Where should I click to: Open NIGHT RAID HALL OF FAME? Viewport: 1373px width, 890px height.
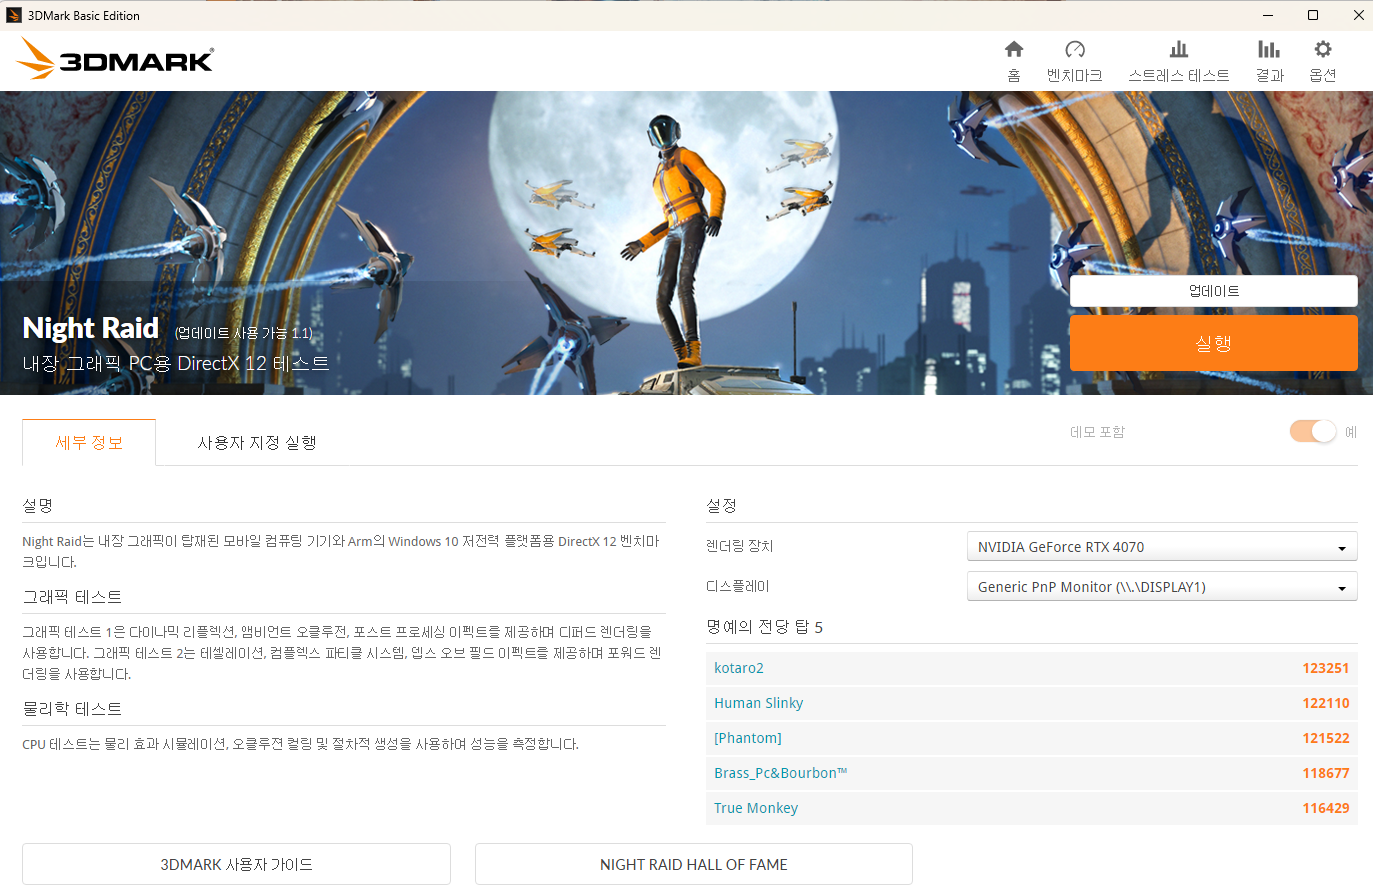[x=694, y=864]
